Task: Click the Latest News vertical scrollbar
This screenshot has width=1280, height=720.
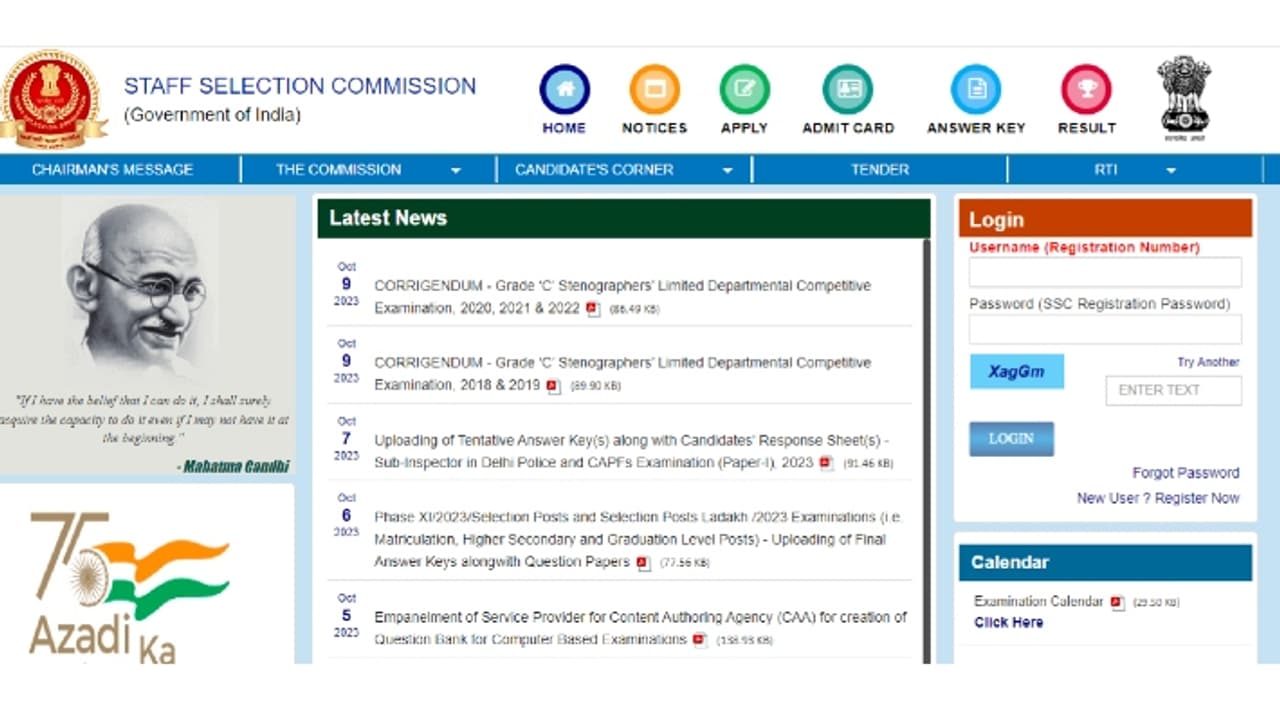Action: pos(926,450)
